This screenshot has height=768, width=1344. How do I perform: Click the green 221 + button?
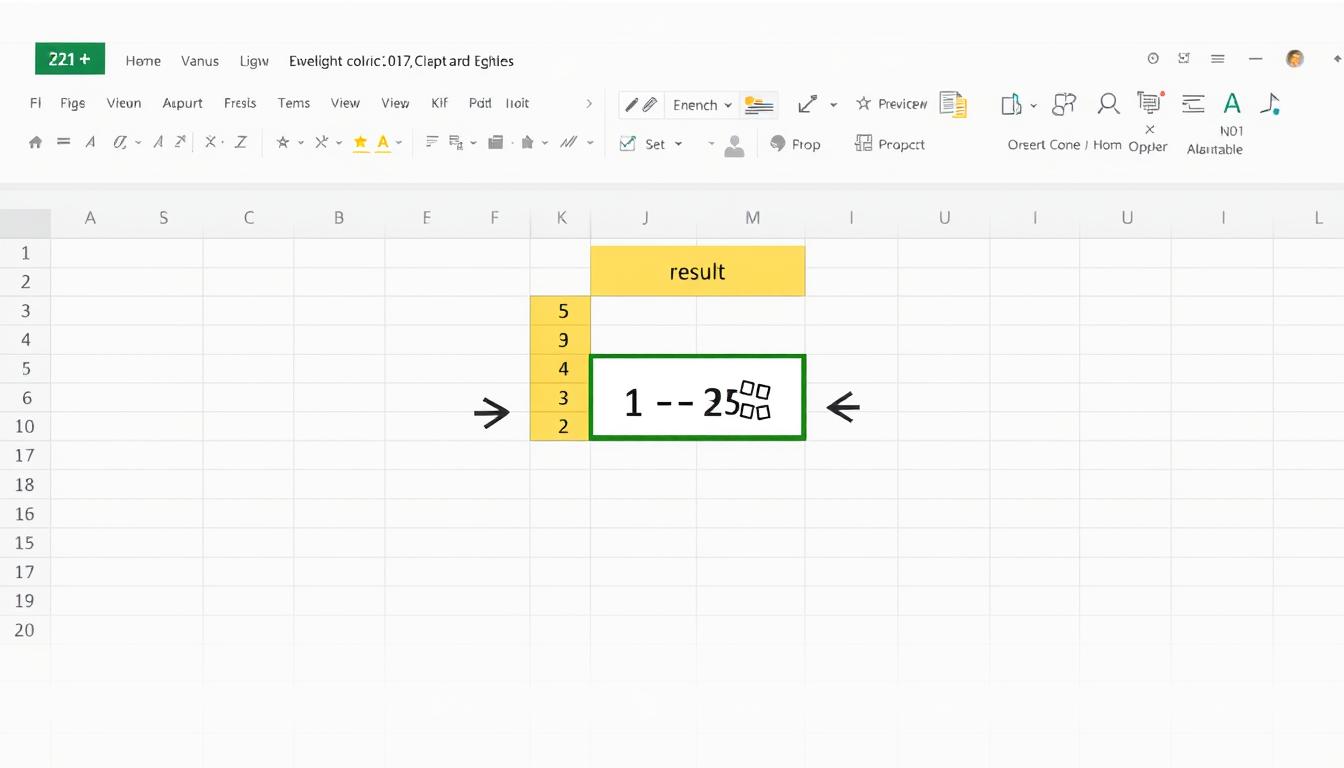69,59
